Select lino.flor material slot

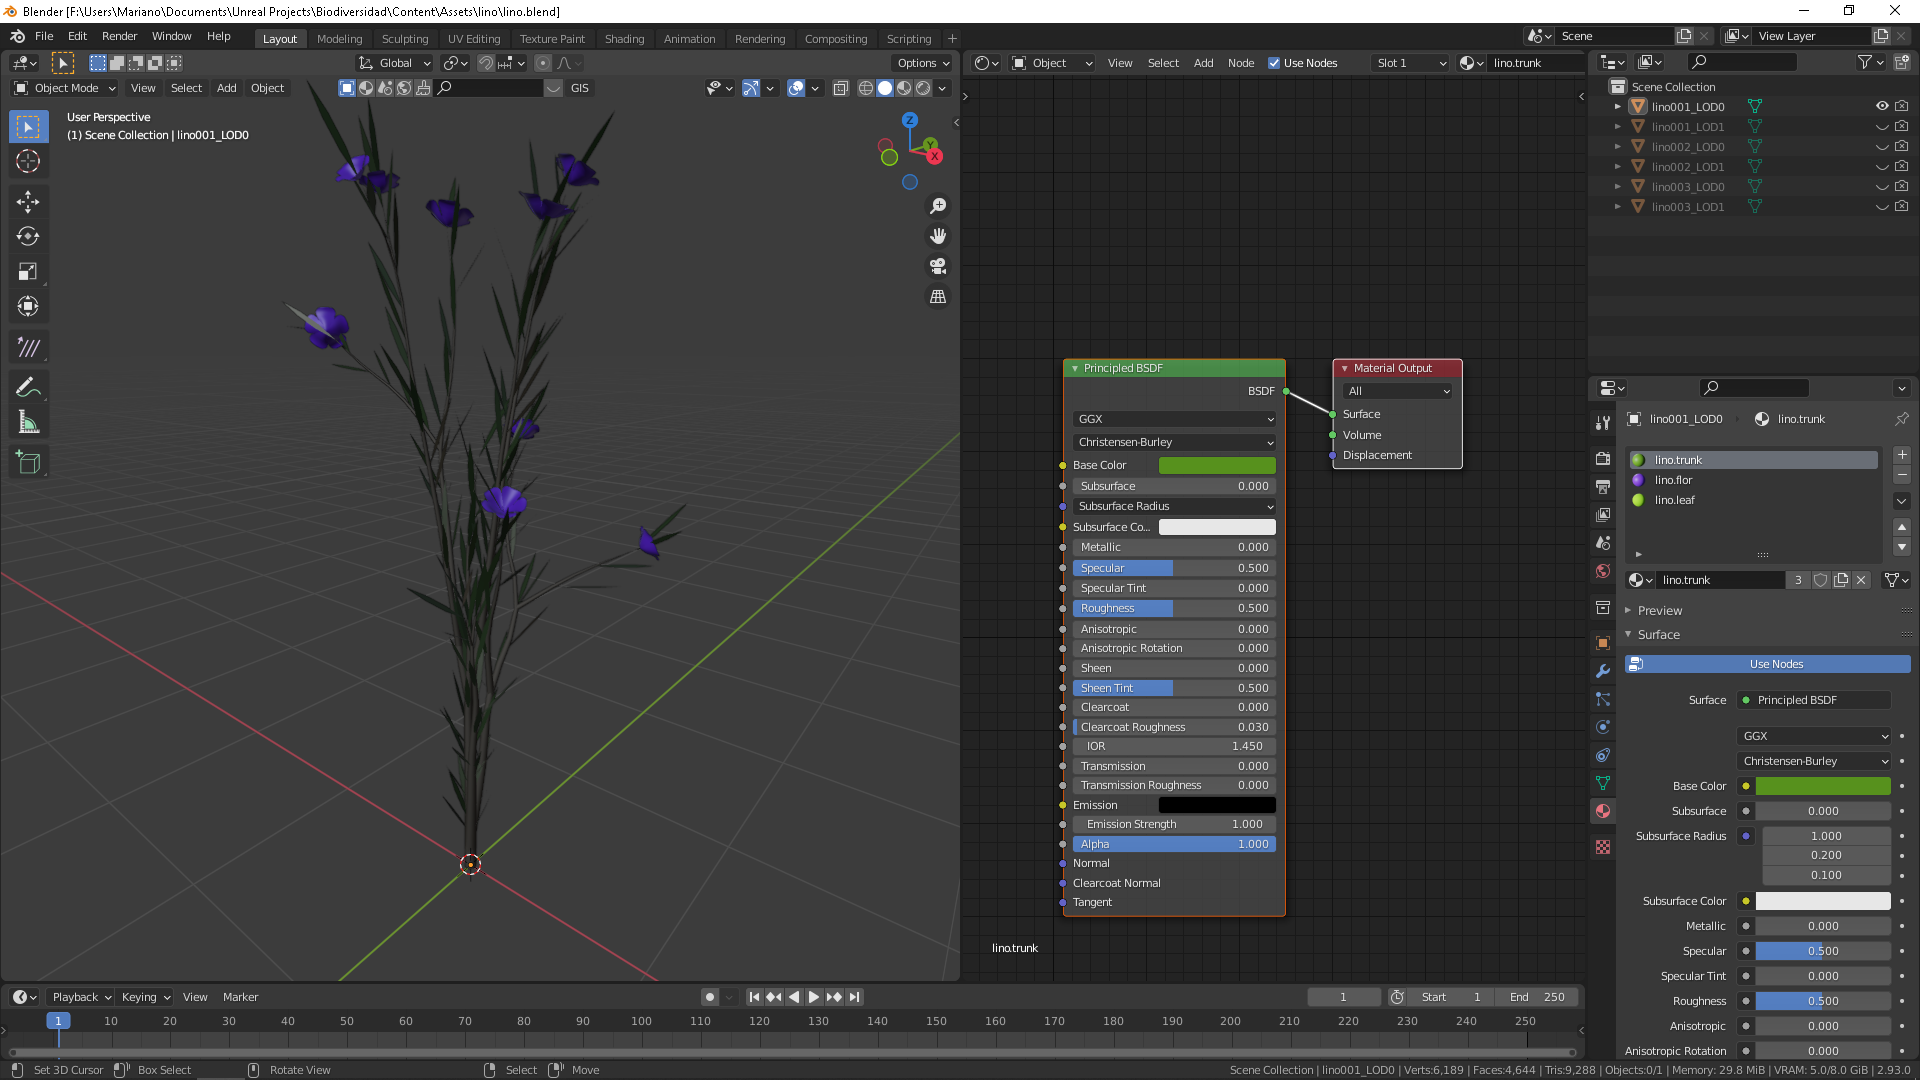click(x=1673, y=480)
